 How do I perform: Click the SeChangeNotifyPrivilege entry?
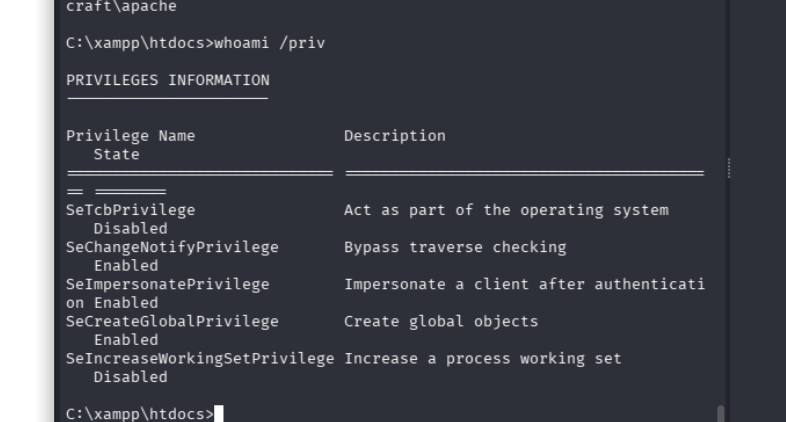point(172,247)
